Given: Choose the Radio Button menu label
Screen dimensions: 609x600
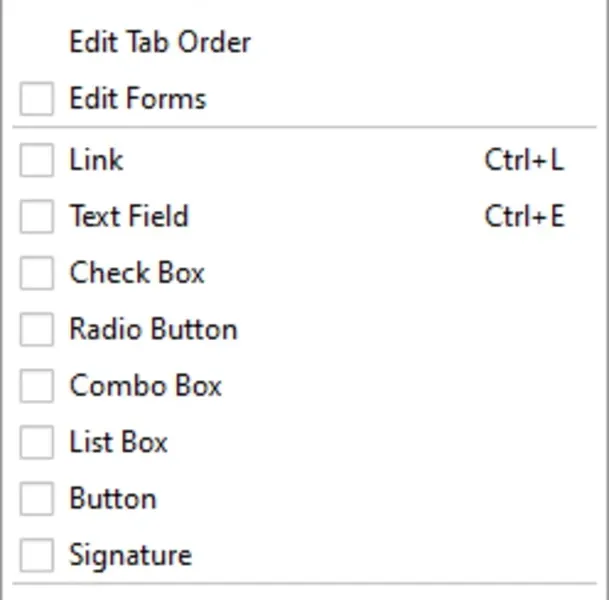Looking at the screenshot, I should click(152, 329).
